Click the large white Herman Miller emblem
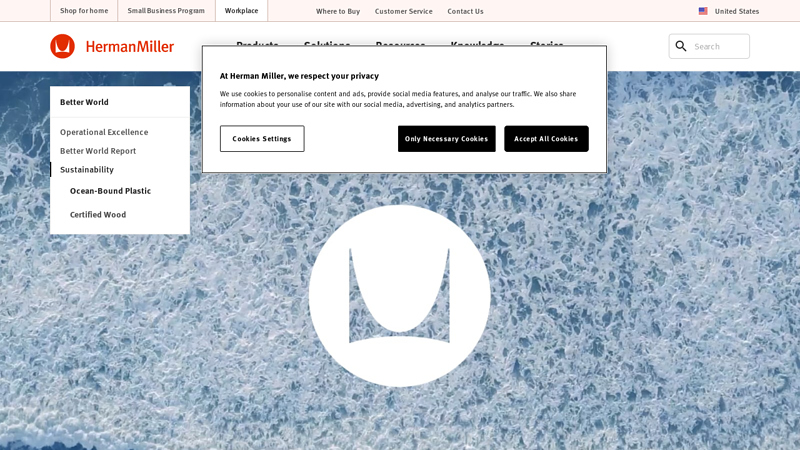Viewport: 800px width, 450px height. (x=399, y=296)
